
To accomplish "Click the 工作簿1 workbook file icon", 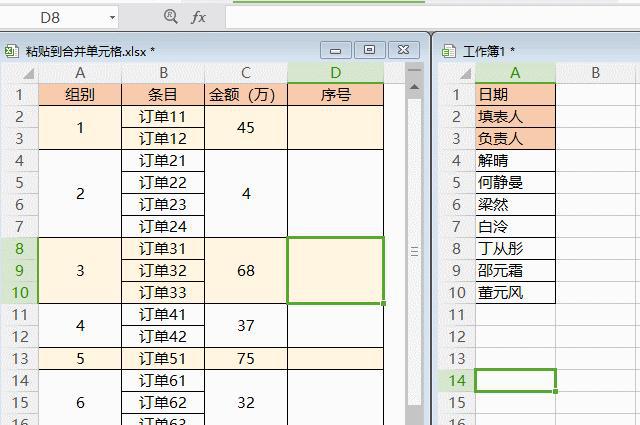I will click(x=449, y=51).
